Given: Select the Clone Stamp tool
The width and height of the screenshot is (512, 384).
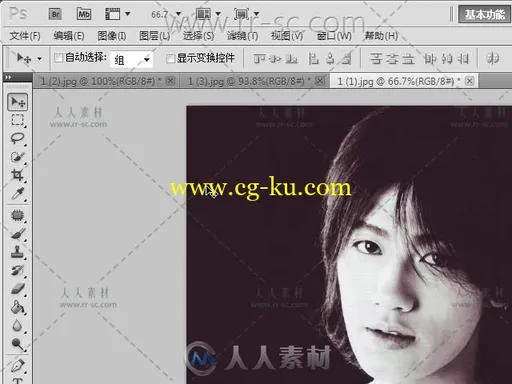Looking at the screenshot, I should 18,252.
